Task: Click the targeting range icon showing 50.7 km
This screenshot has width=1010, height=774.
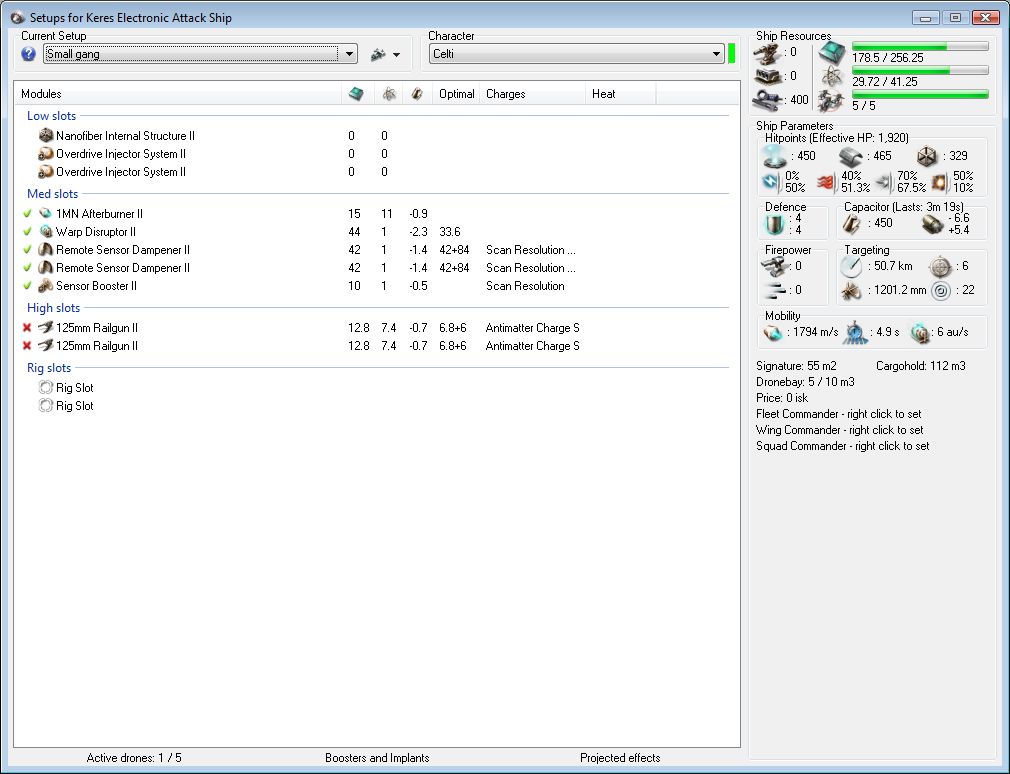Action: [x=851, y=266]
